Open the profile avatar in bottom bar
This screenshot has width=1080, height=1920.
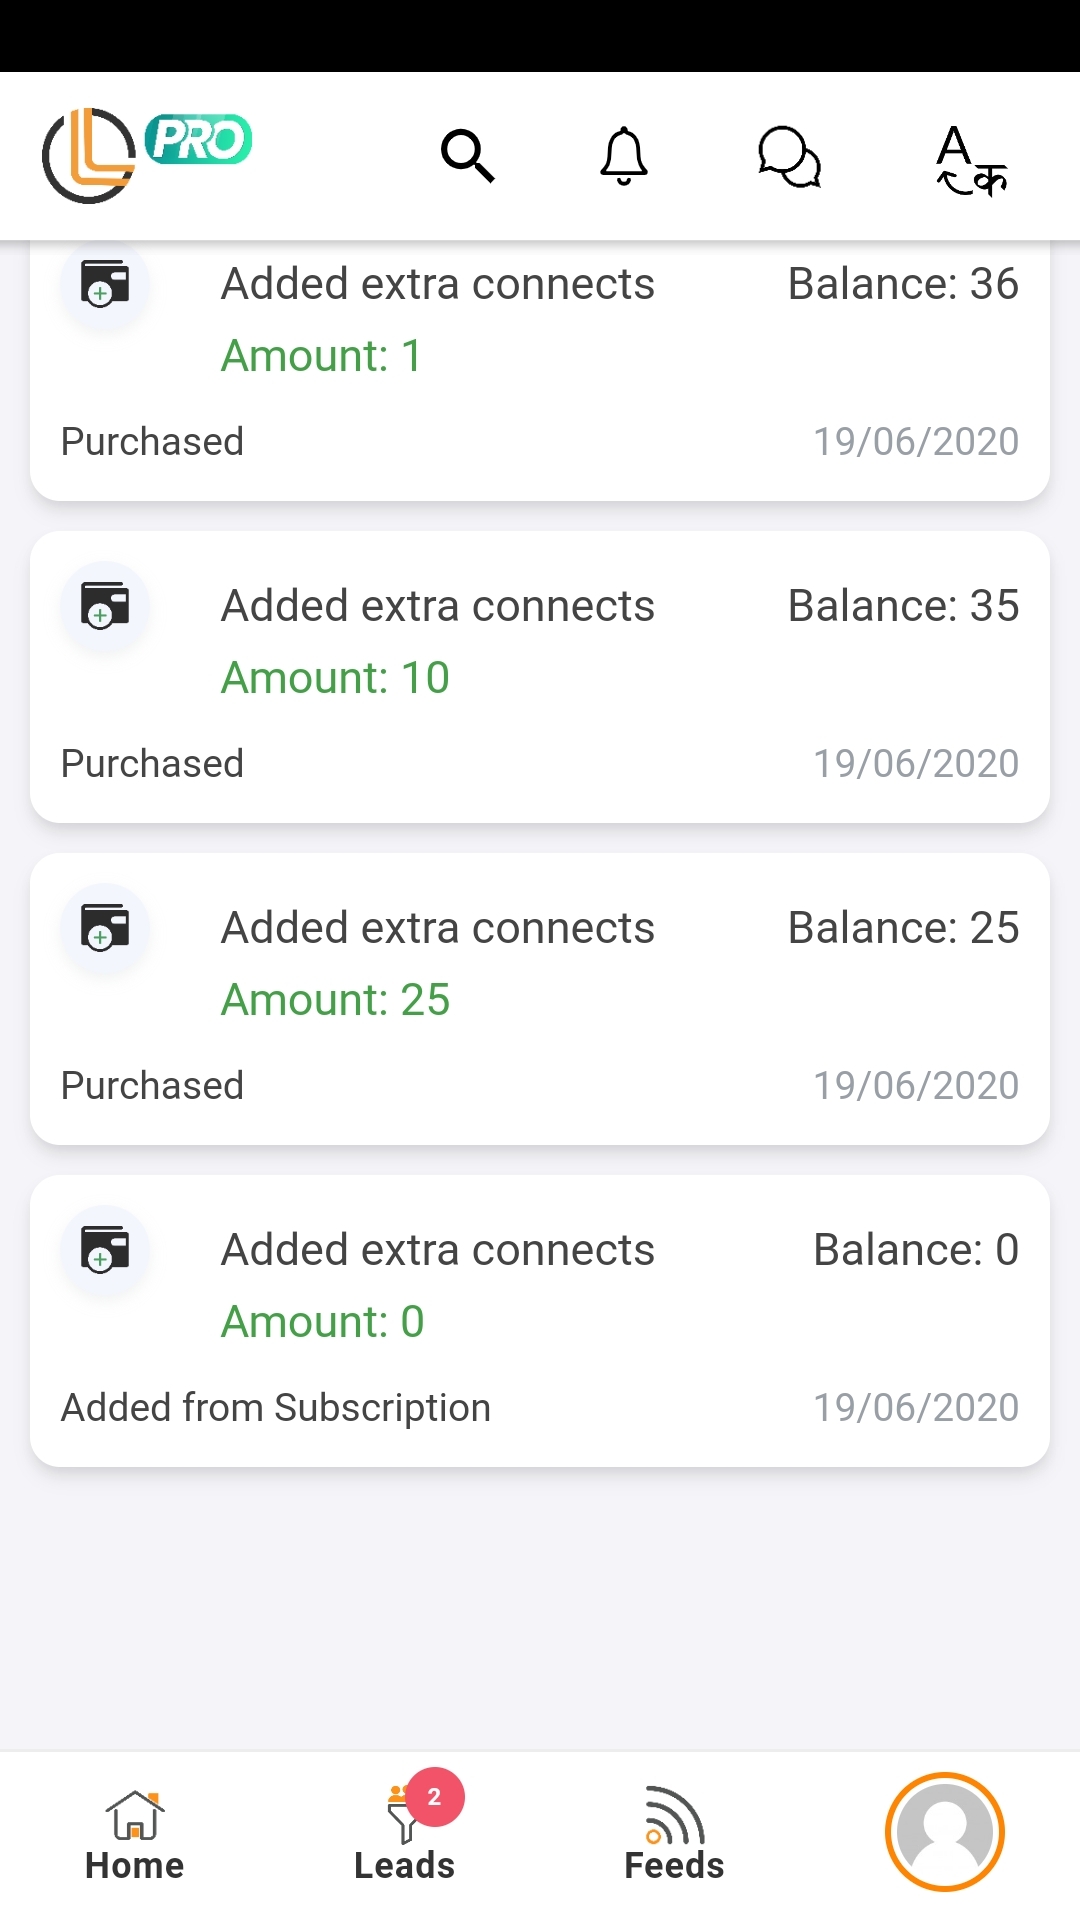tap(944, 1831)
